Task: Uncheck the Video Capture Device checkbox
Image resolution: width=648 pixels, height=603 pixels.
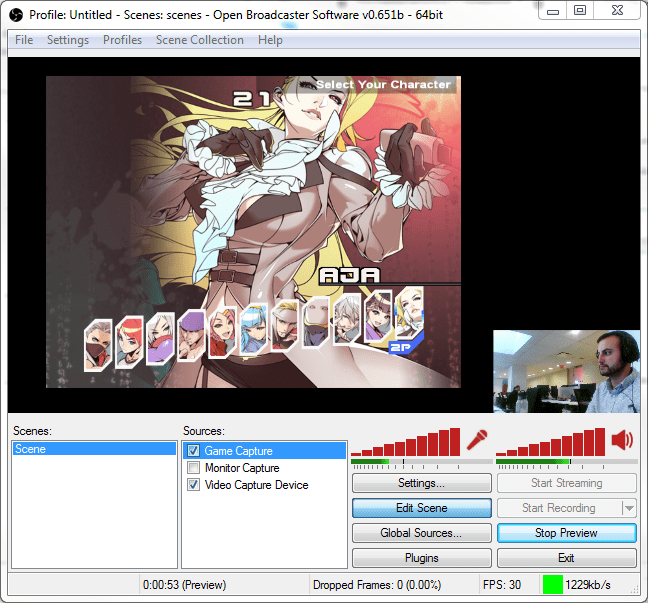Action: point(193,484)
